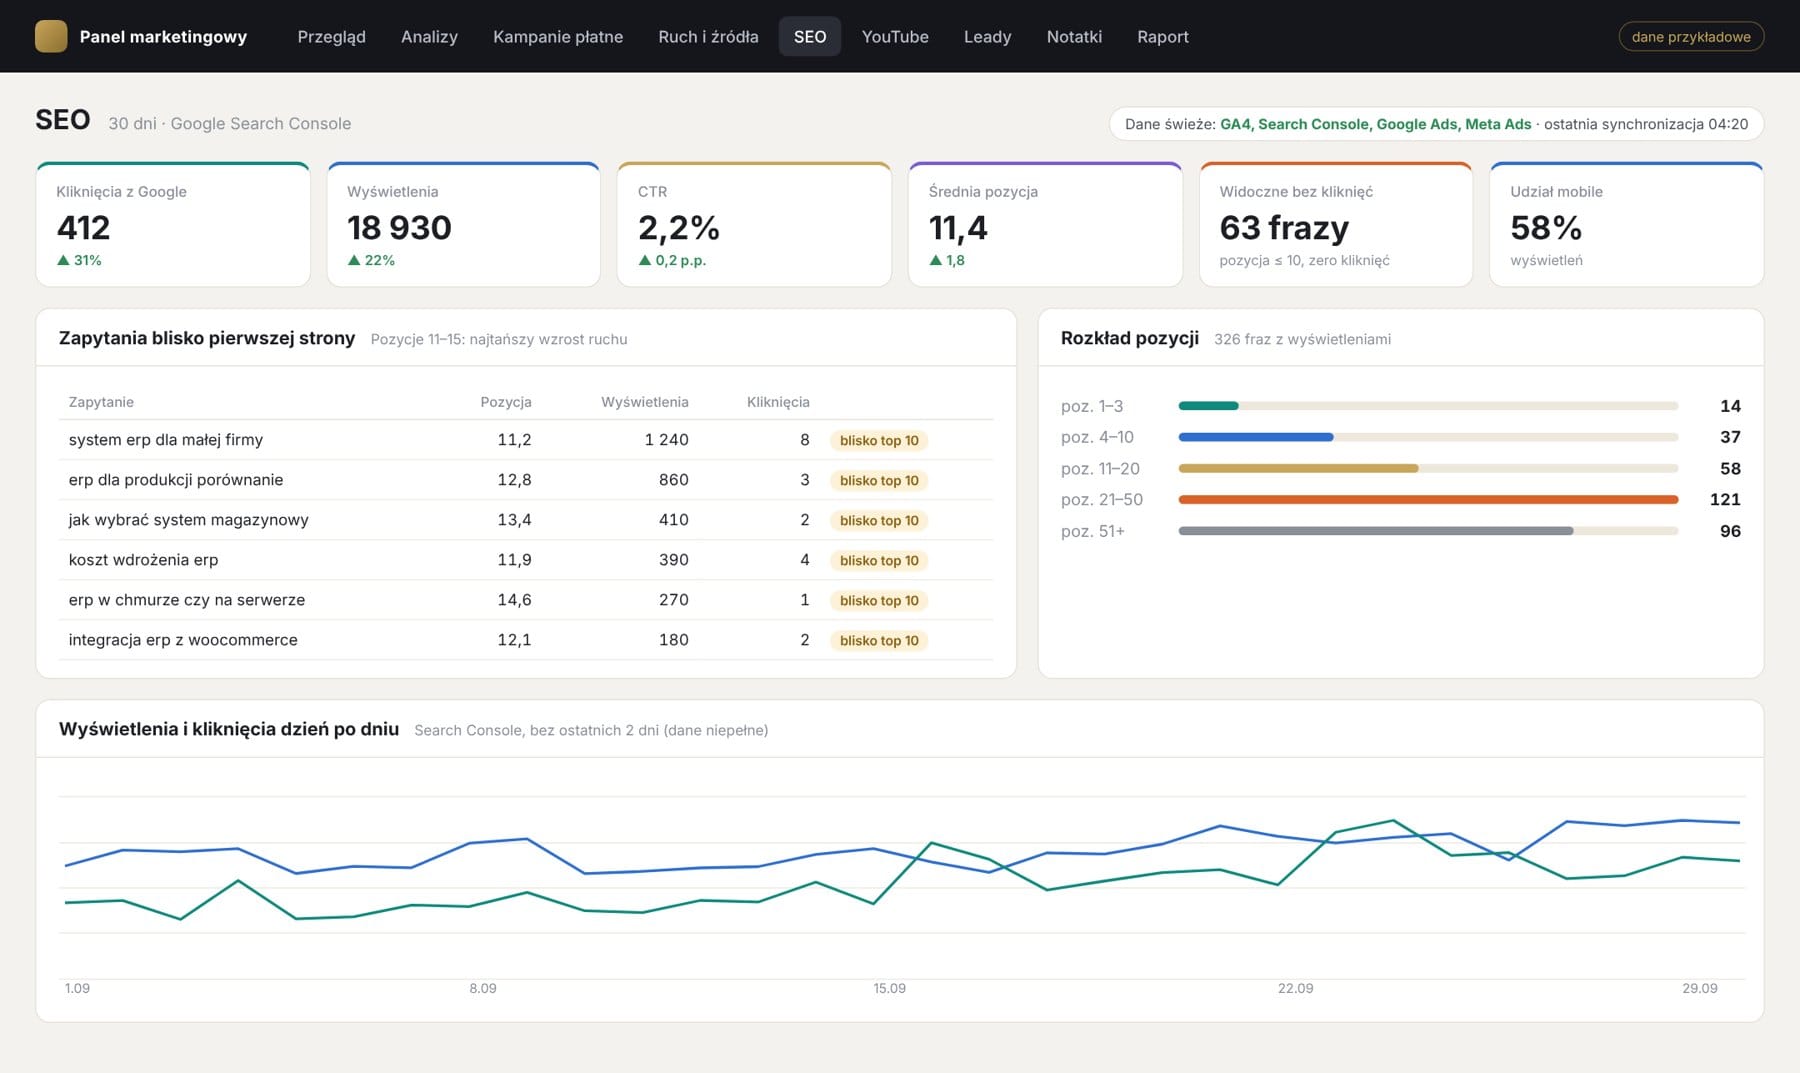
Task: Click blisko top 10 badge in 14,6 row
Action: tap(879, 600)
